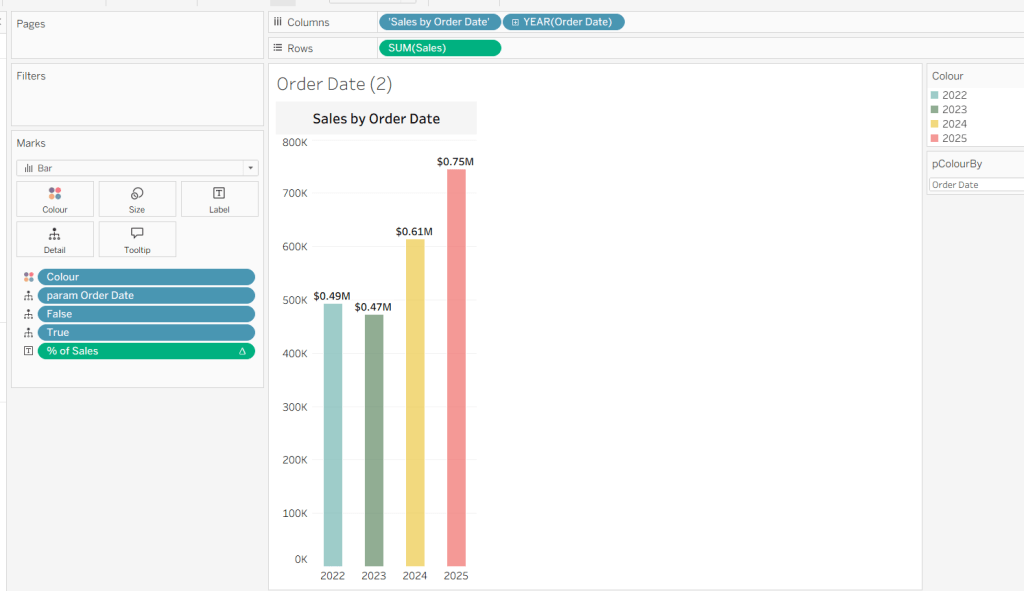Image resolution: width=1024 pixels, height=591 pixels.
Task: Select 2025 in the colour legend
Action: click(954, 138)
